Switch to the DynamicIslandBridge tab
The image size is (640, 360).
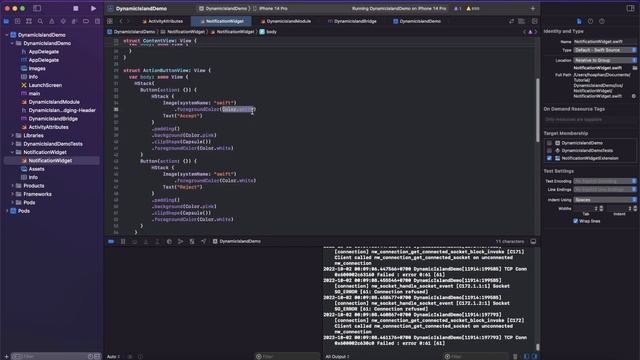coord(353,21)
